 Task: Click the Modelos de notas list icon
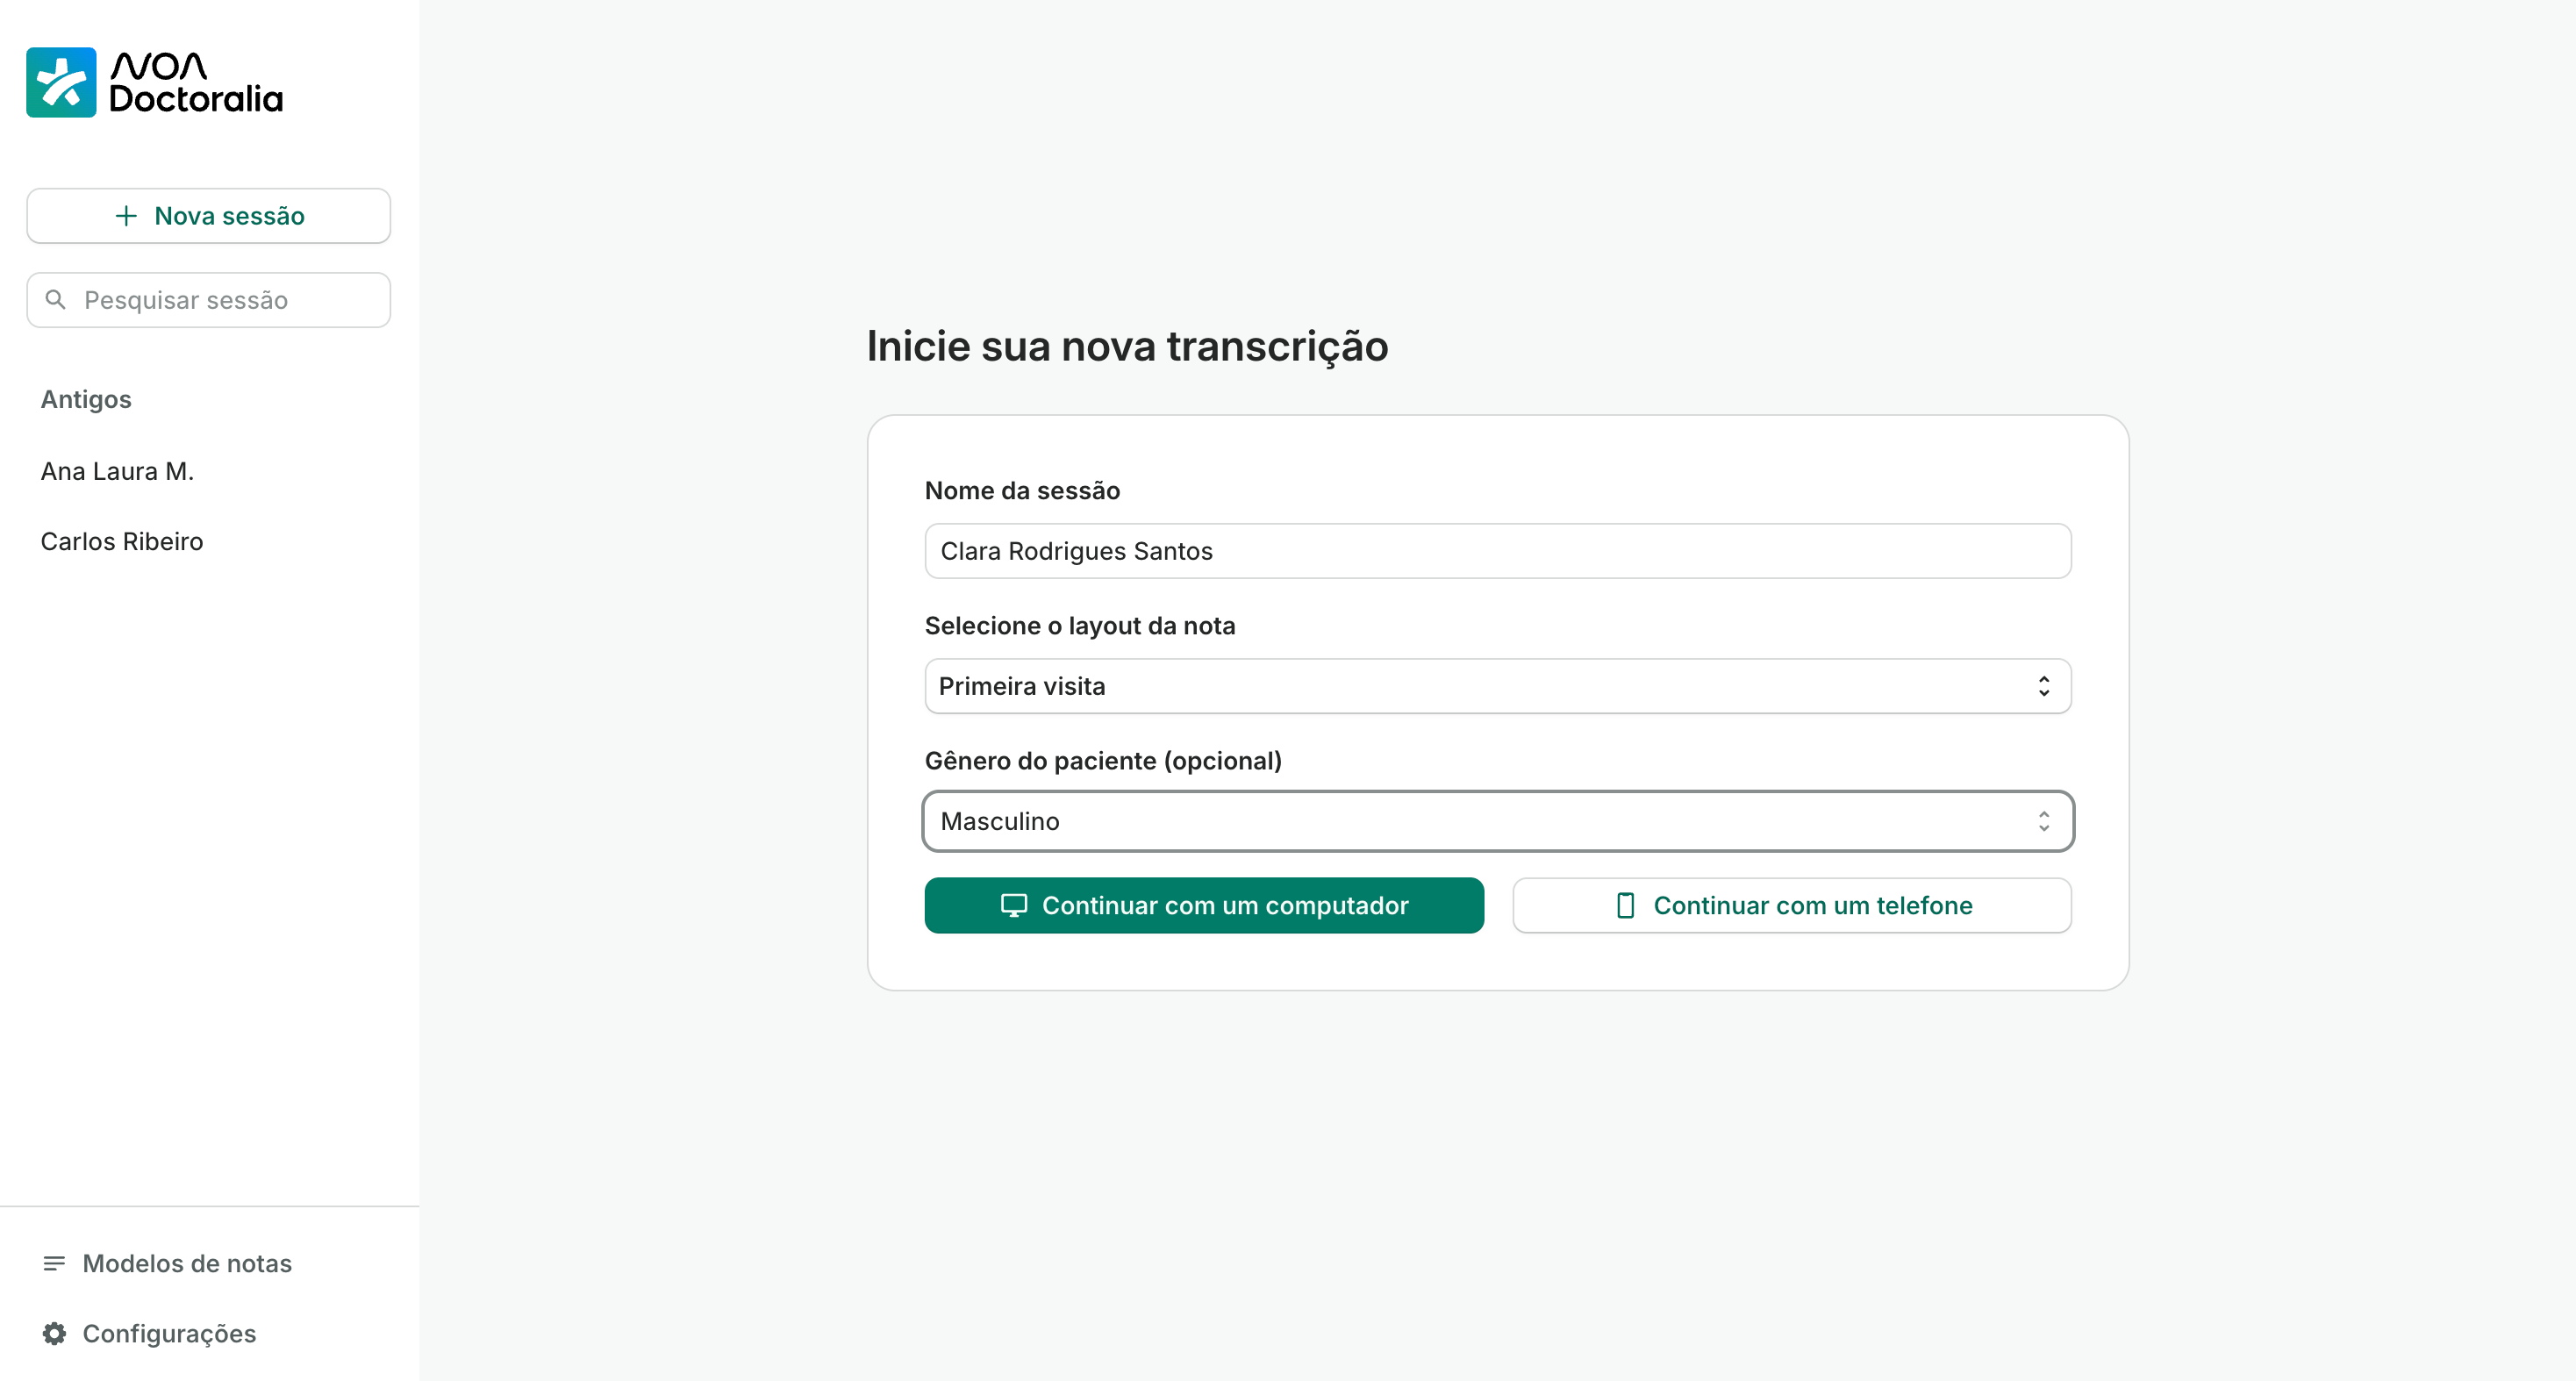[x=54, y=1263]
